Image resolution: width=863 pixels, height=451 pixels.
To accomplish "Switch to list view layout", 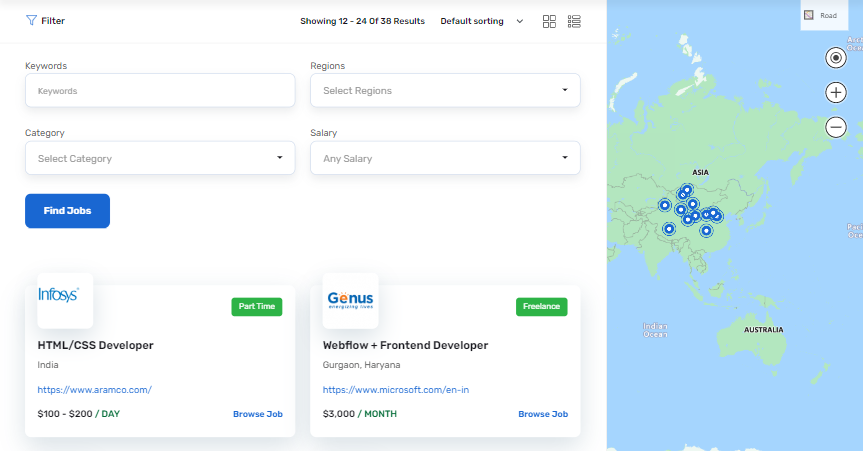I will tap(574, 21).
